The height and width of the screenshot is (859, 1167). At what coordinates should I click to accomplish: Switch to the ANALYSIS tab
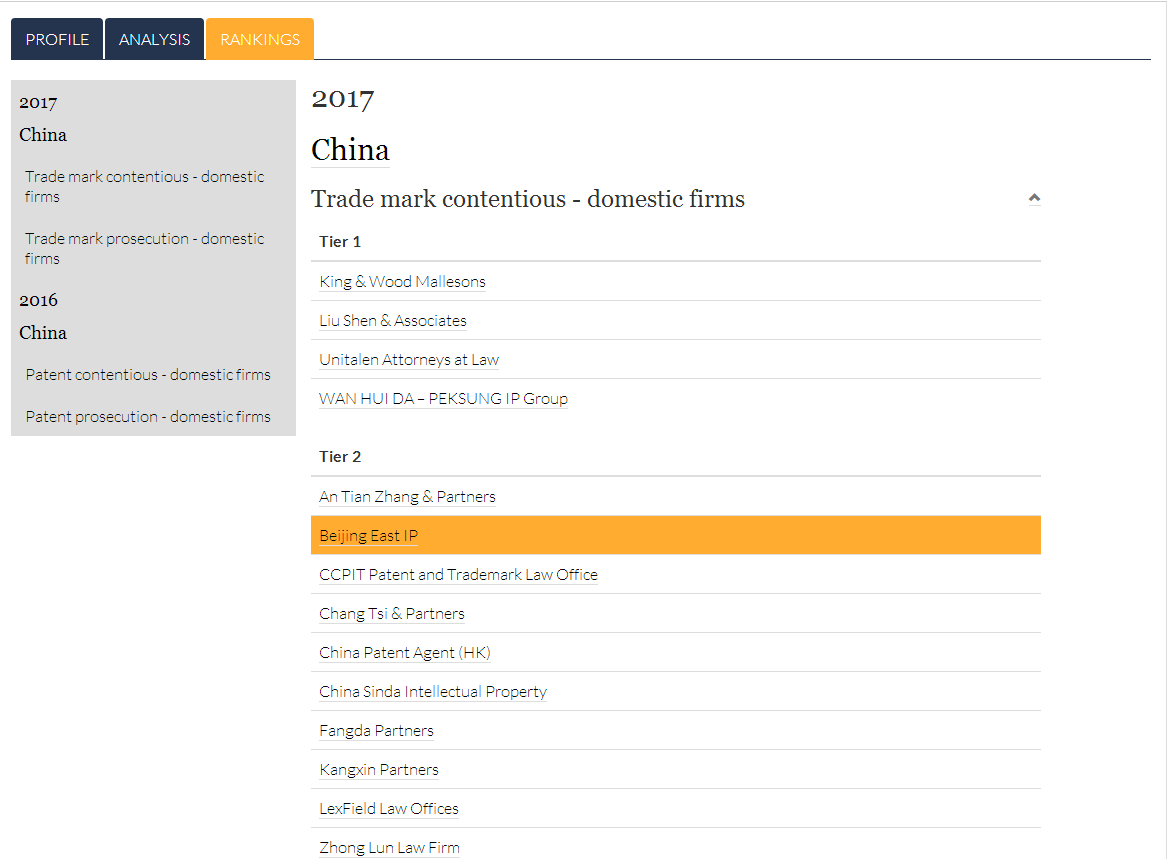154,39
